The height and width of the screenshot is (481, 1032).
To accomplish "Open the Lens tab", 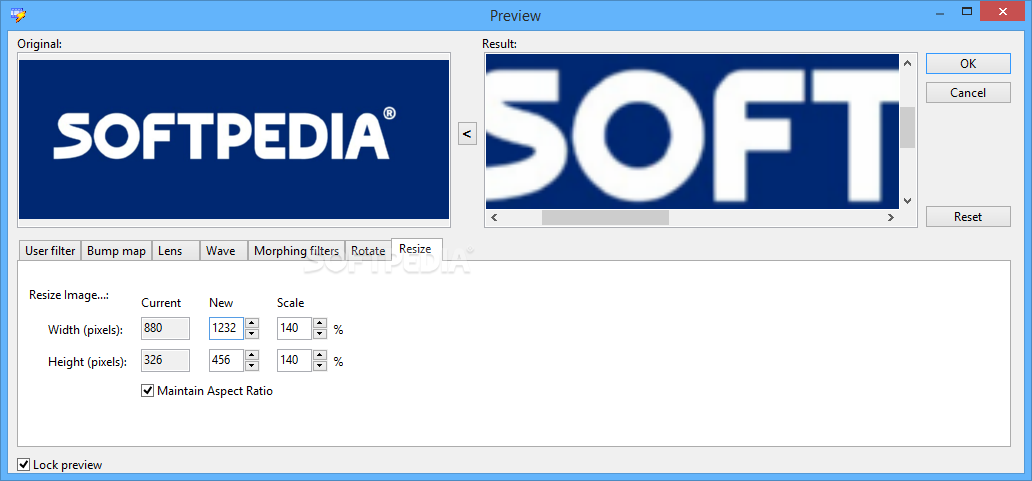I will [x=176, y=251].
